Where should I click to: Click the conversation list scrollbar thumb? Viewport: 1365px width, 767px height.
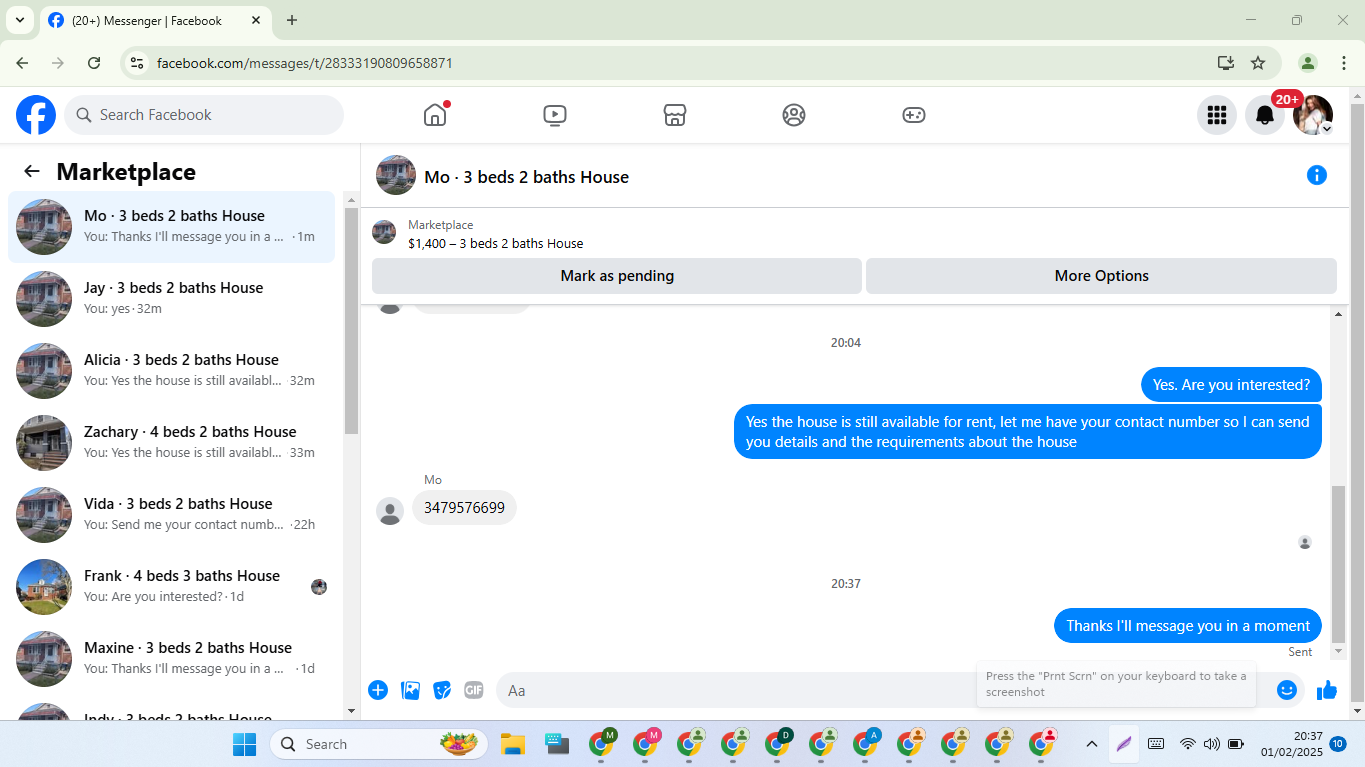[351, 320]
